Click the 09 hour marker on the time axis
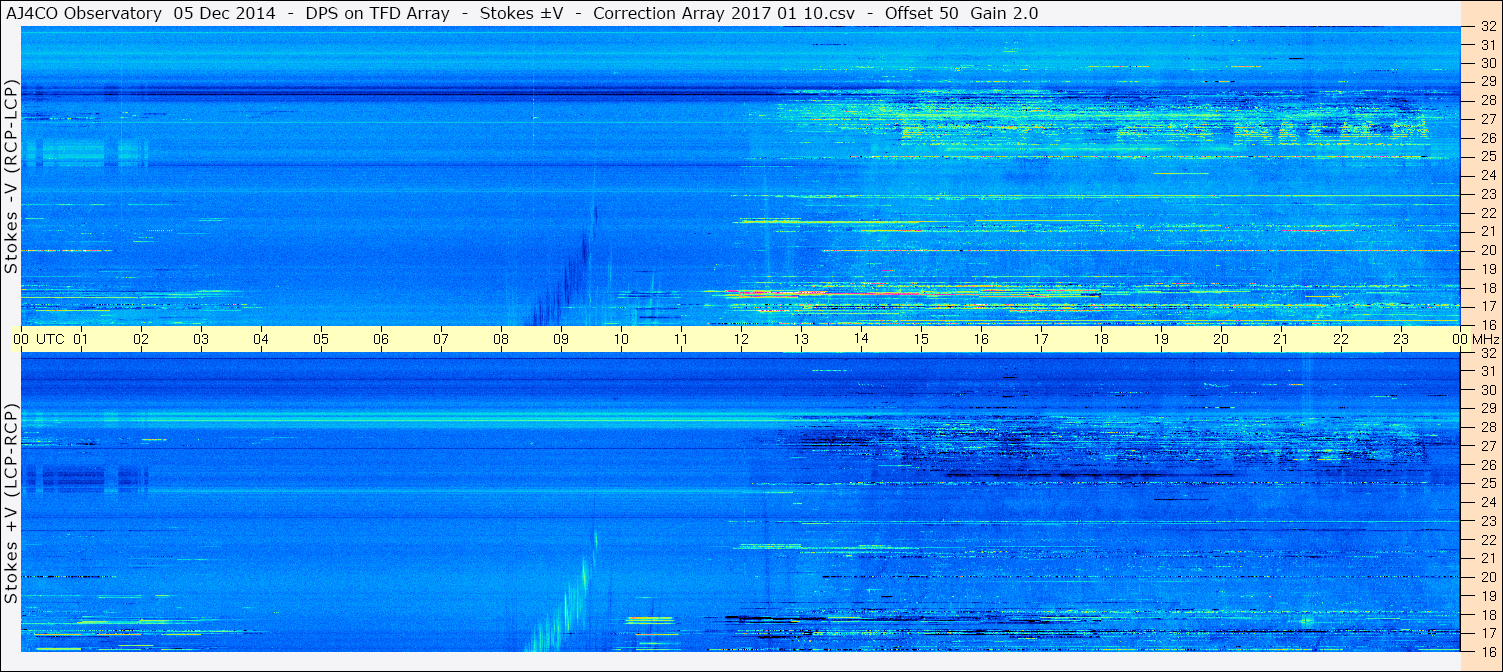 point(561,339)
